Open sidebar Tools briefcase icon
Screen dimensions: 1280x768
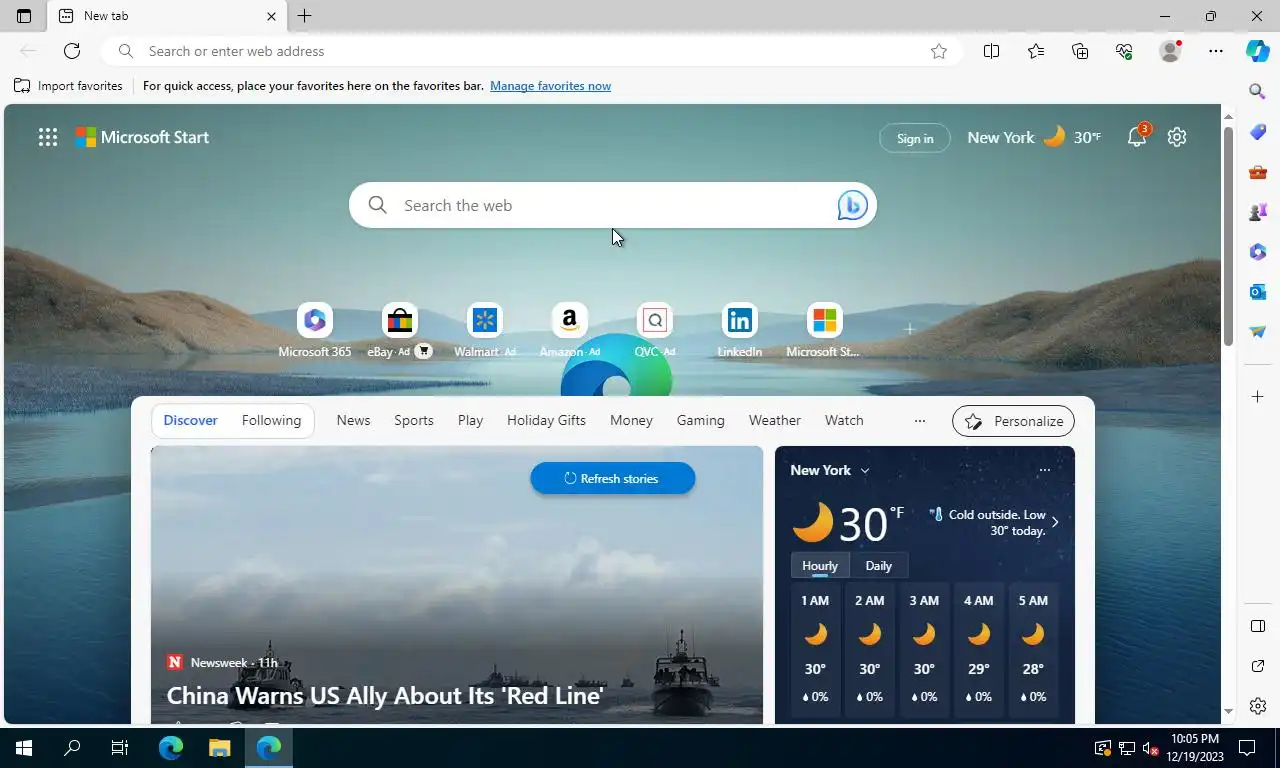tap(1258, 172)
